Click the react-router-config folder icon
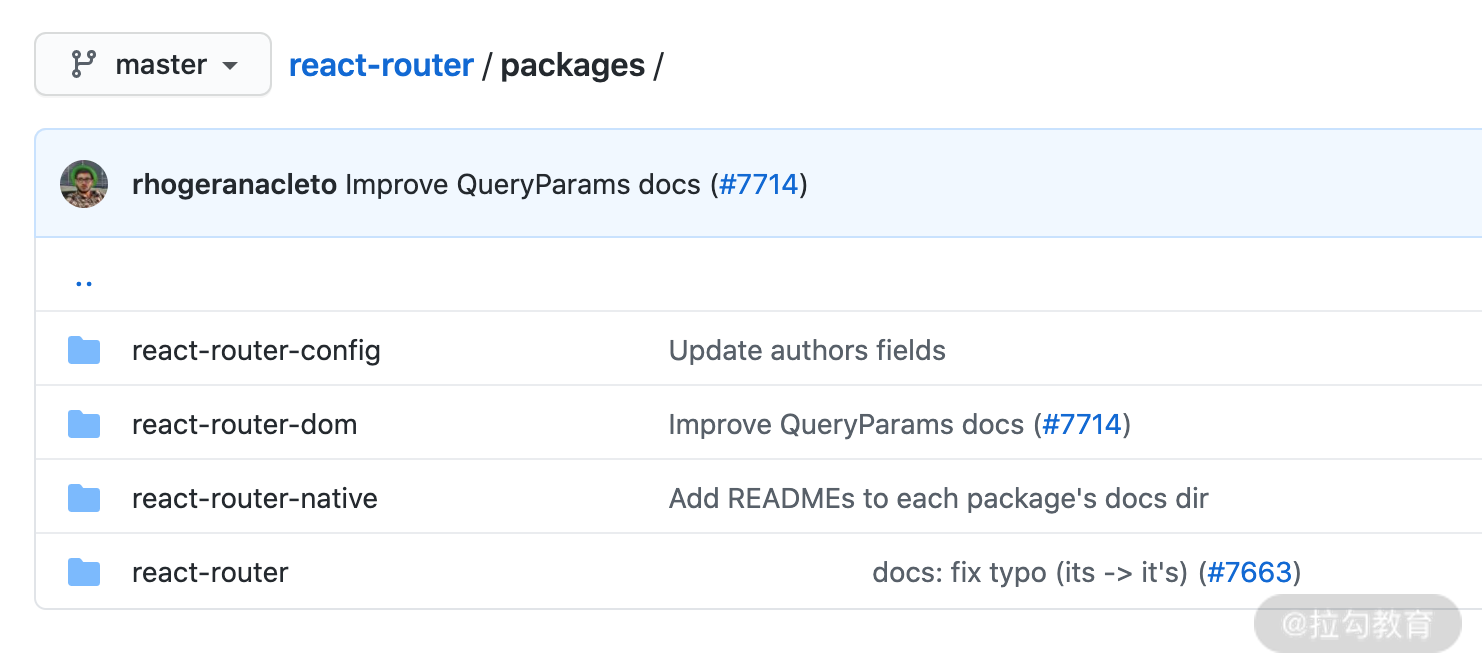The height and width of the screenshot is (672, 1482). [84, 351]
